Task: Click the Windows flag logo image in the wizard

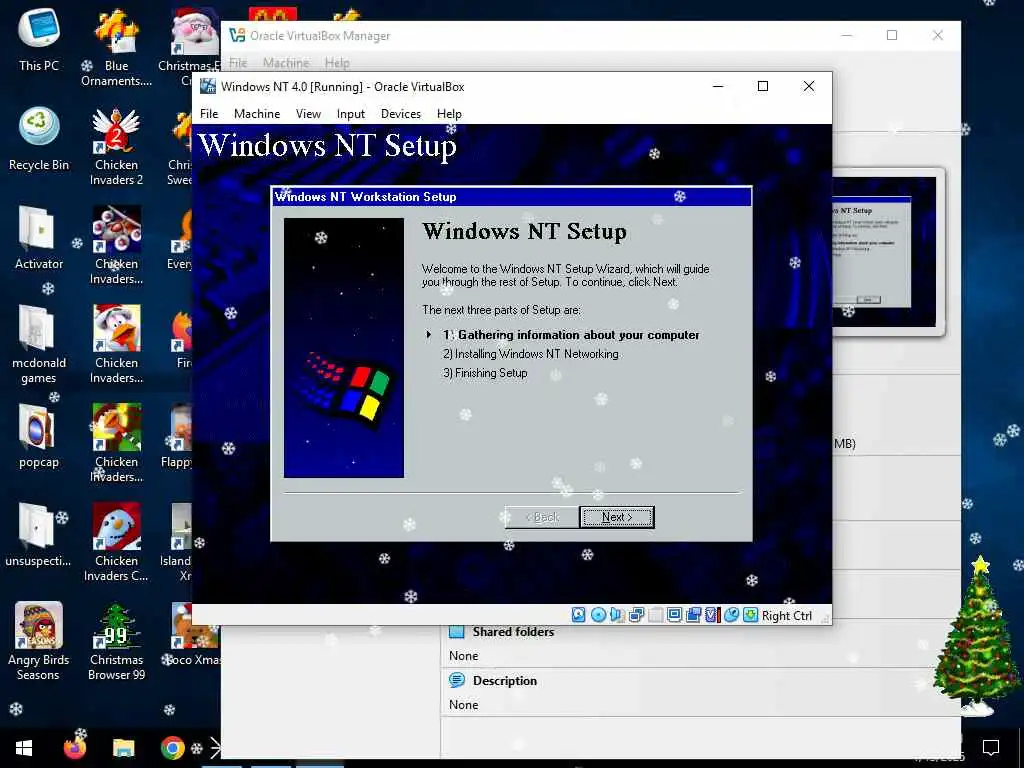Action: click(344, 347)
